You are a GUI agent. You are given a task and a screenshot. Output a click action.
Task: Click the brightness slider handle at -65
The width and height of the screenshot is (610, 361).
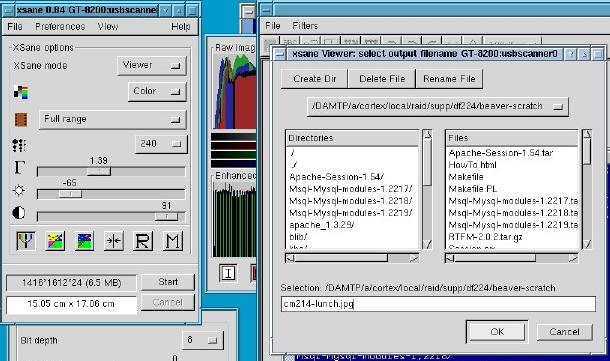tap(70, 194)
